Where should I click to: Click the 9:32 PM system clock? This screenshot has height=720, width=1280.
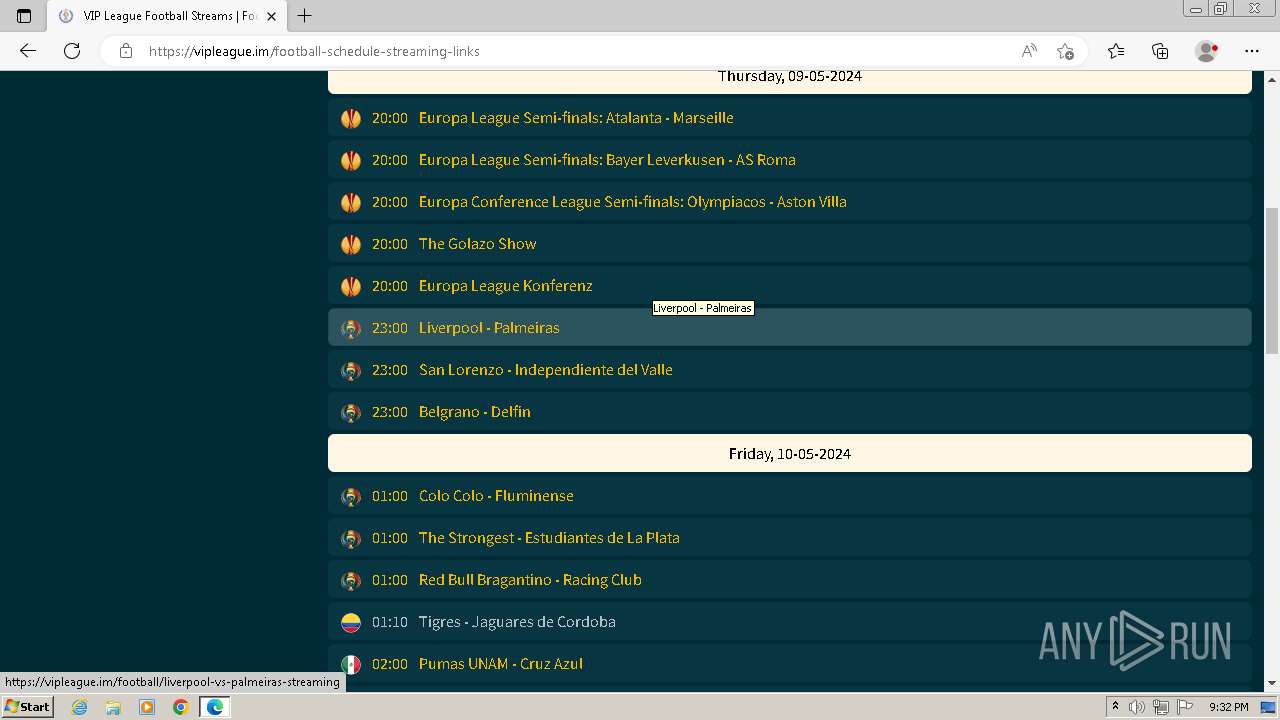1229,707
